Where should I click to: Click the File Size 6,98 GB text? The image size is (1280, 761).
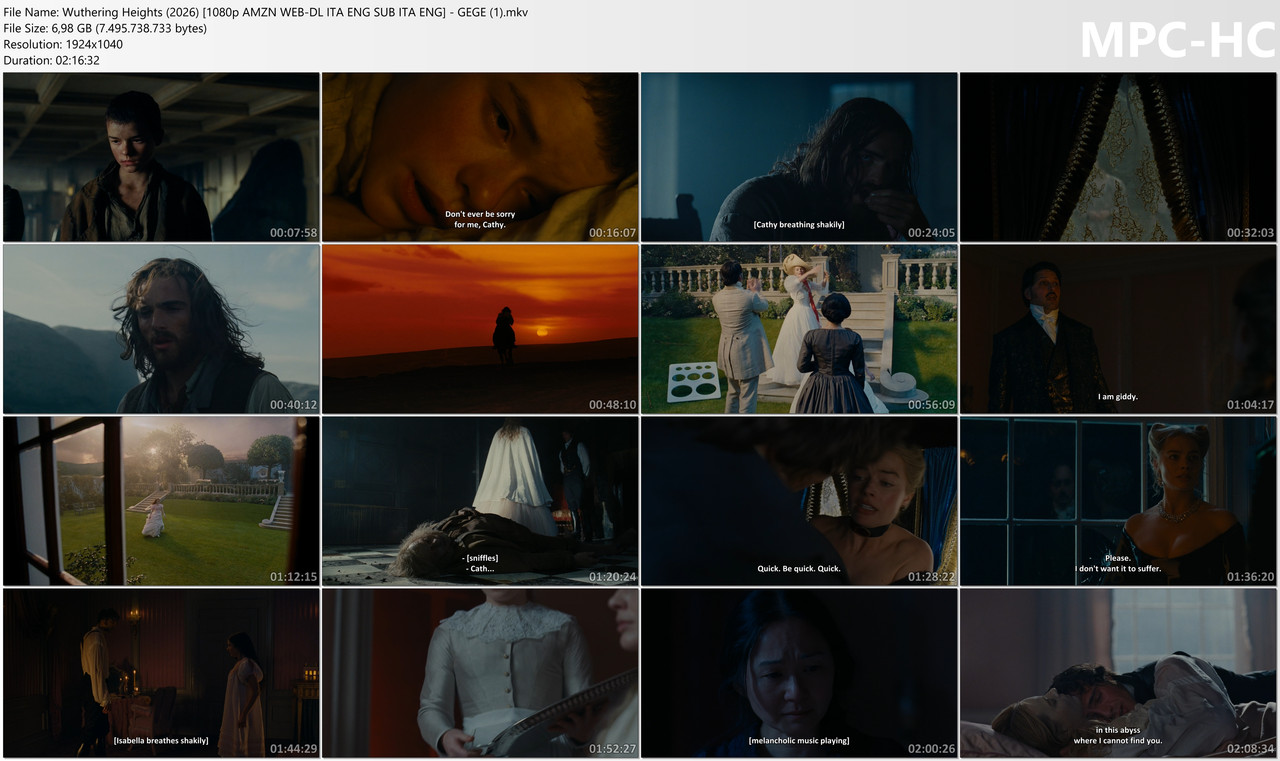click(x=105, y=28)
